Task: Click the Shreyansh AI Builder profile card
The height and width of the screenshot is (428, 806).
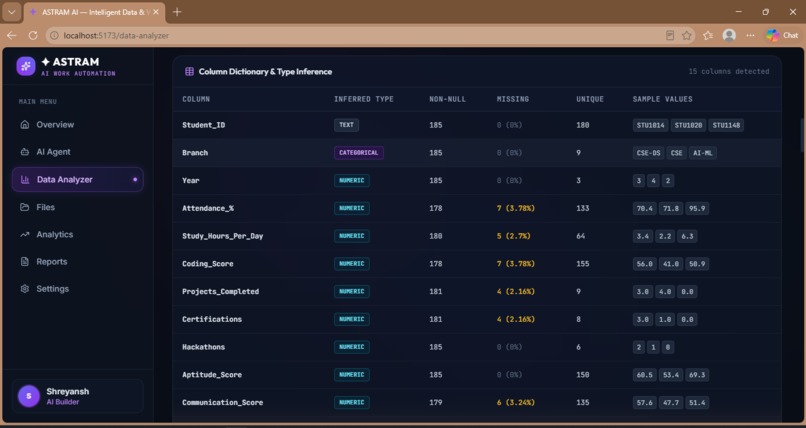Action: coord(78,396)
